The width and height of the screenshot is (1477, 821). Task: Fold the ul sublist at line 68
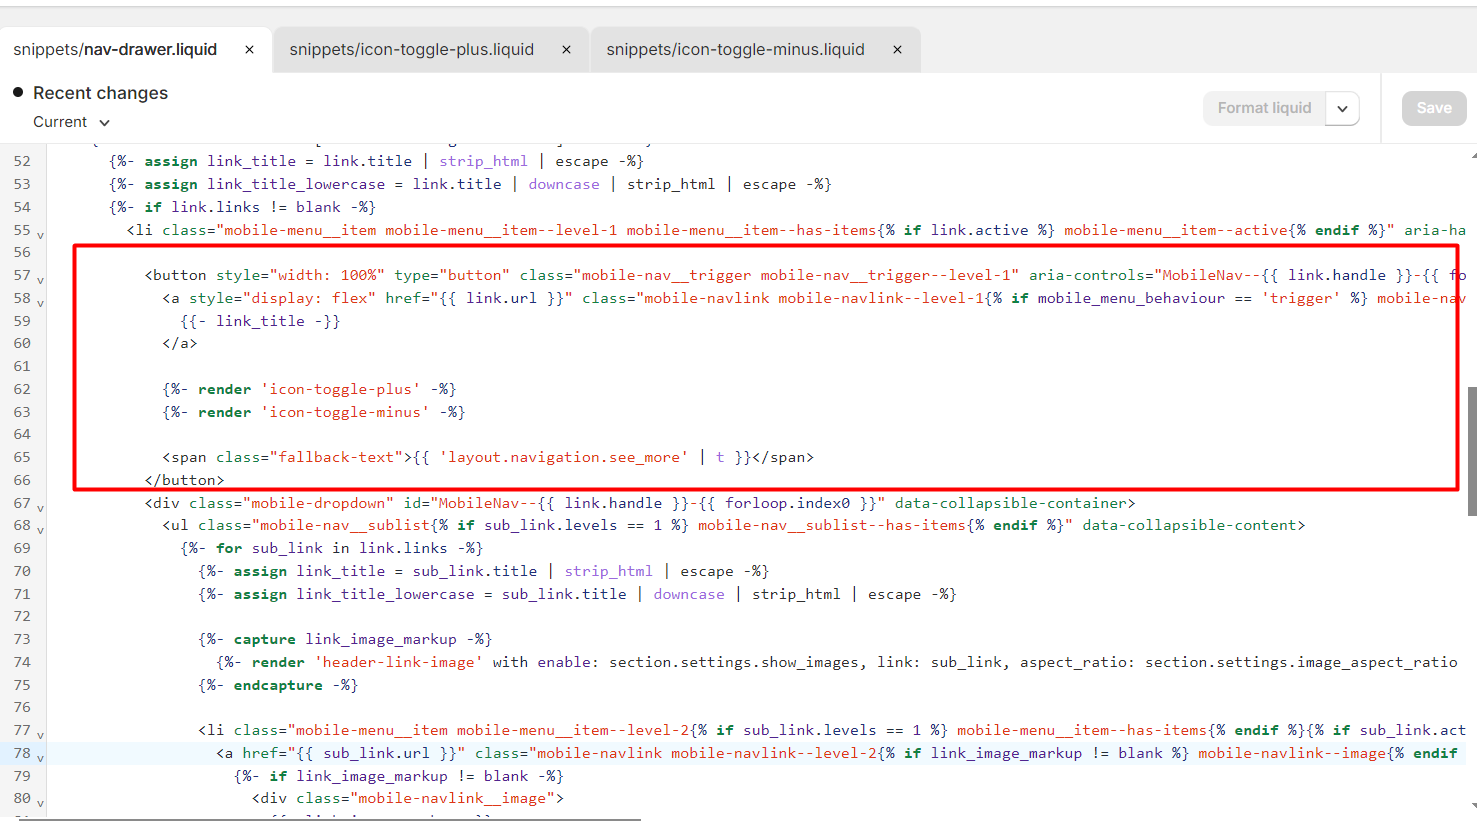pyautogui.click(x=40, y=529)
